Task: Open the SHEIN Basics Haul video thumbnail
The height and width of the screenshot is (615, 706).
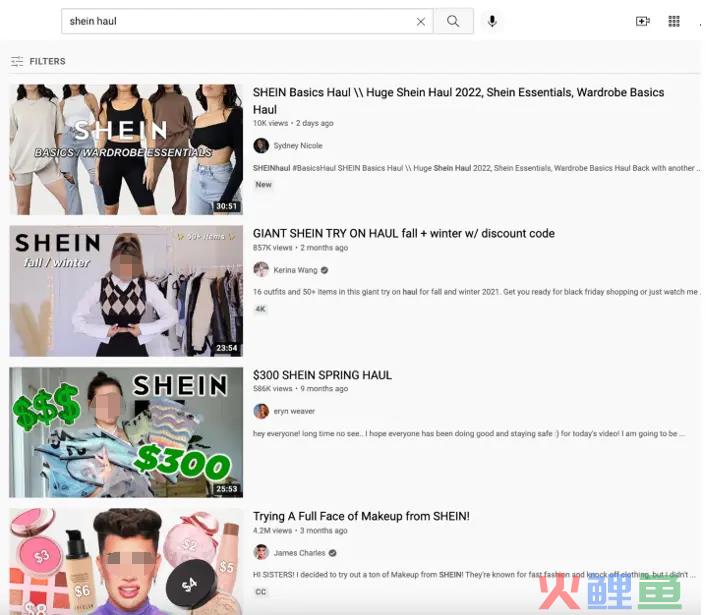Action: (x=126, y=149)
